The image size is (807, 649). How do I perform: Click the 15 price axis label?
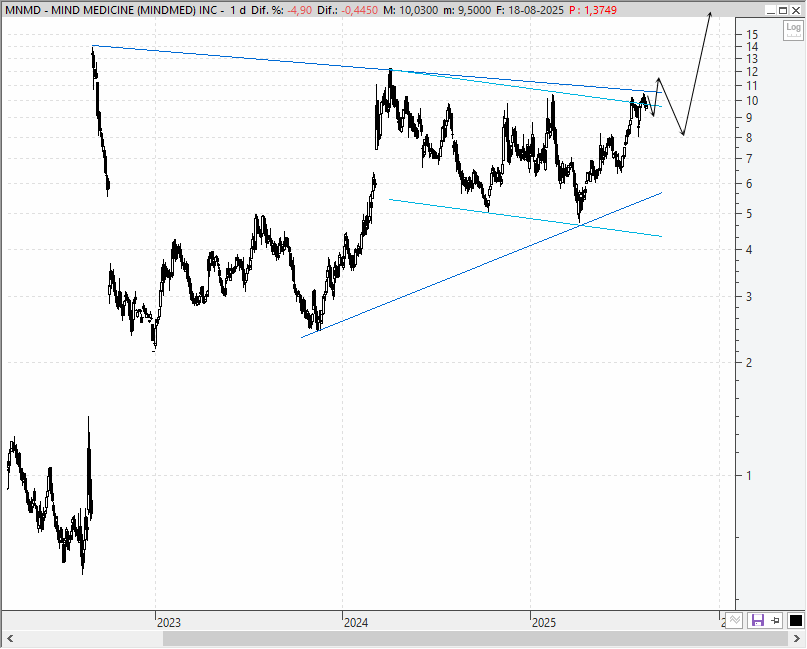point(752,34)
